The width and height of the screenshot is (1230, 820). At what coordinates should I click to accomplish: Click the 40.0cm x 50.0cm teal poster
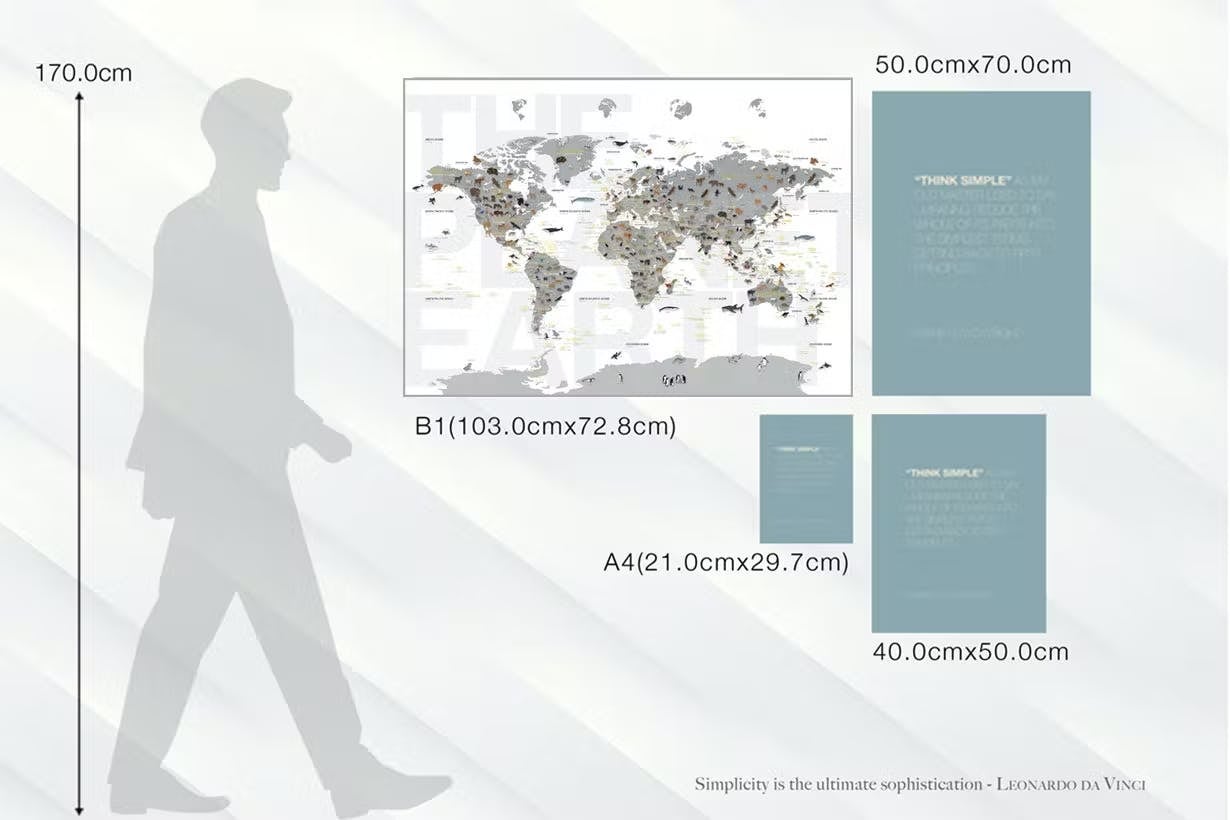[958, 523]
